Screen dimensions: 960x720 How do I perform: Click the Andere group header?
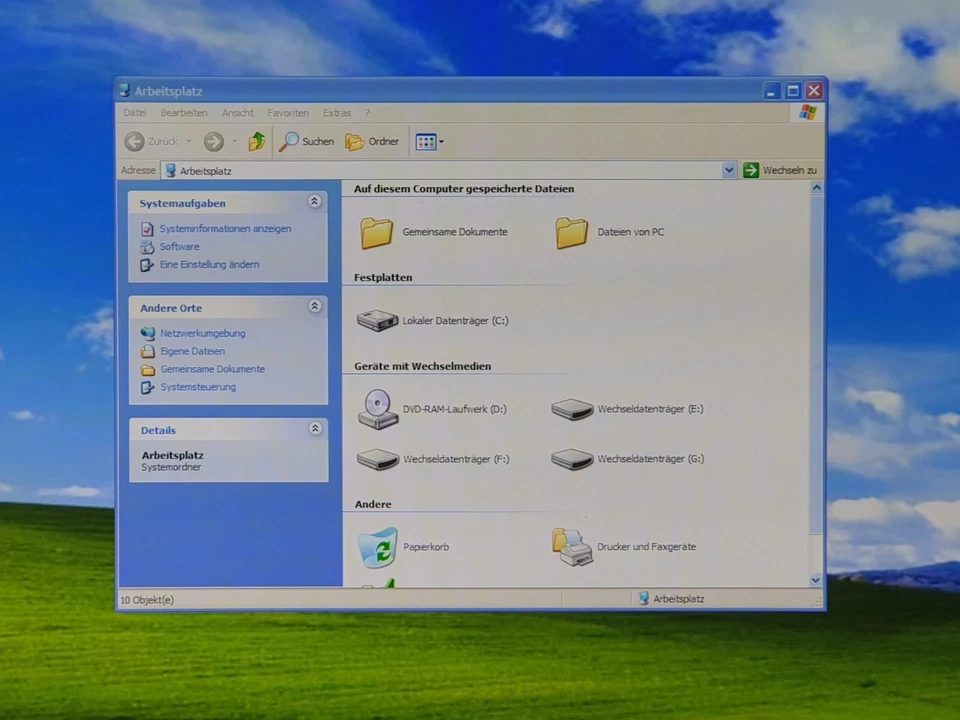pyautogui.click(x=373, y=504)
